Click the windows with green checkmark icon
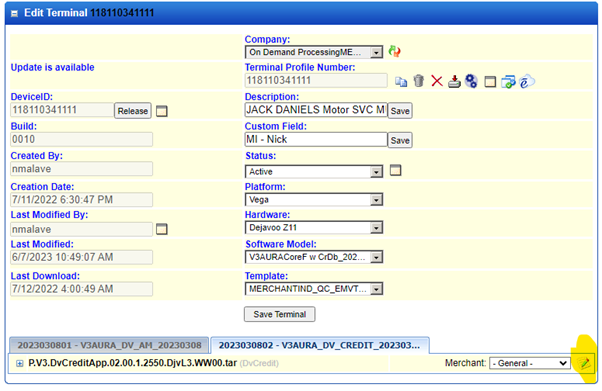 (x=508, y=82)
